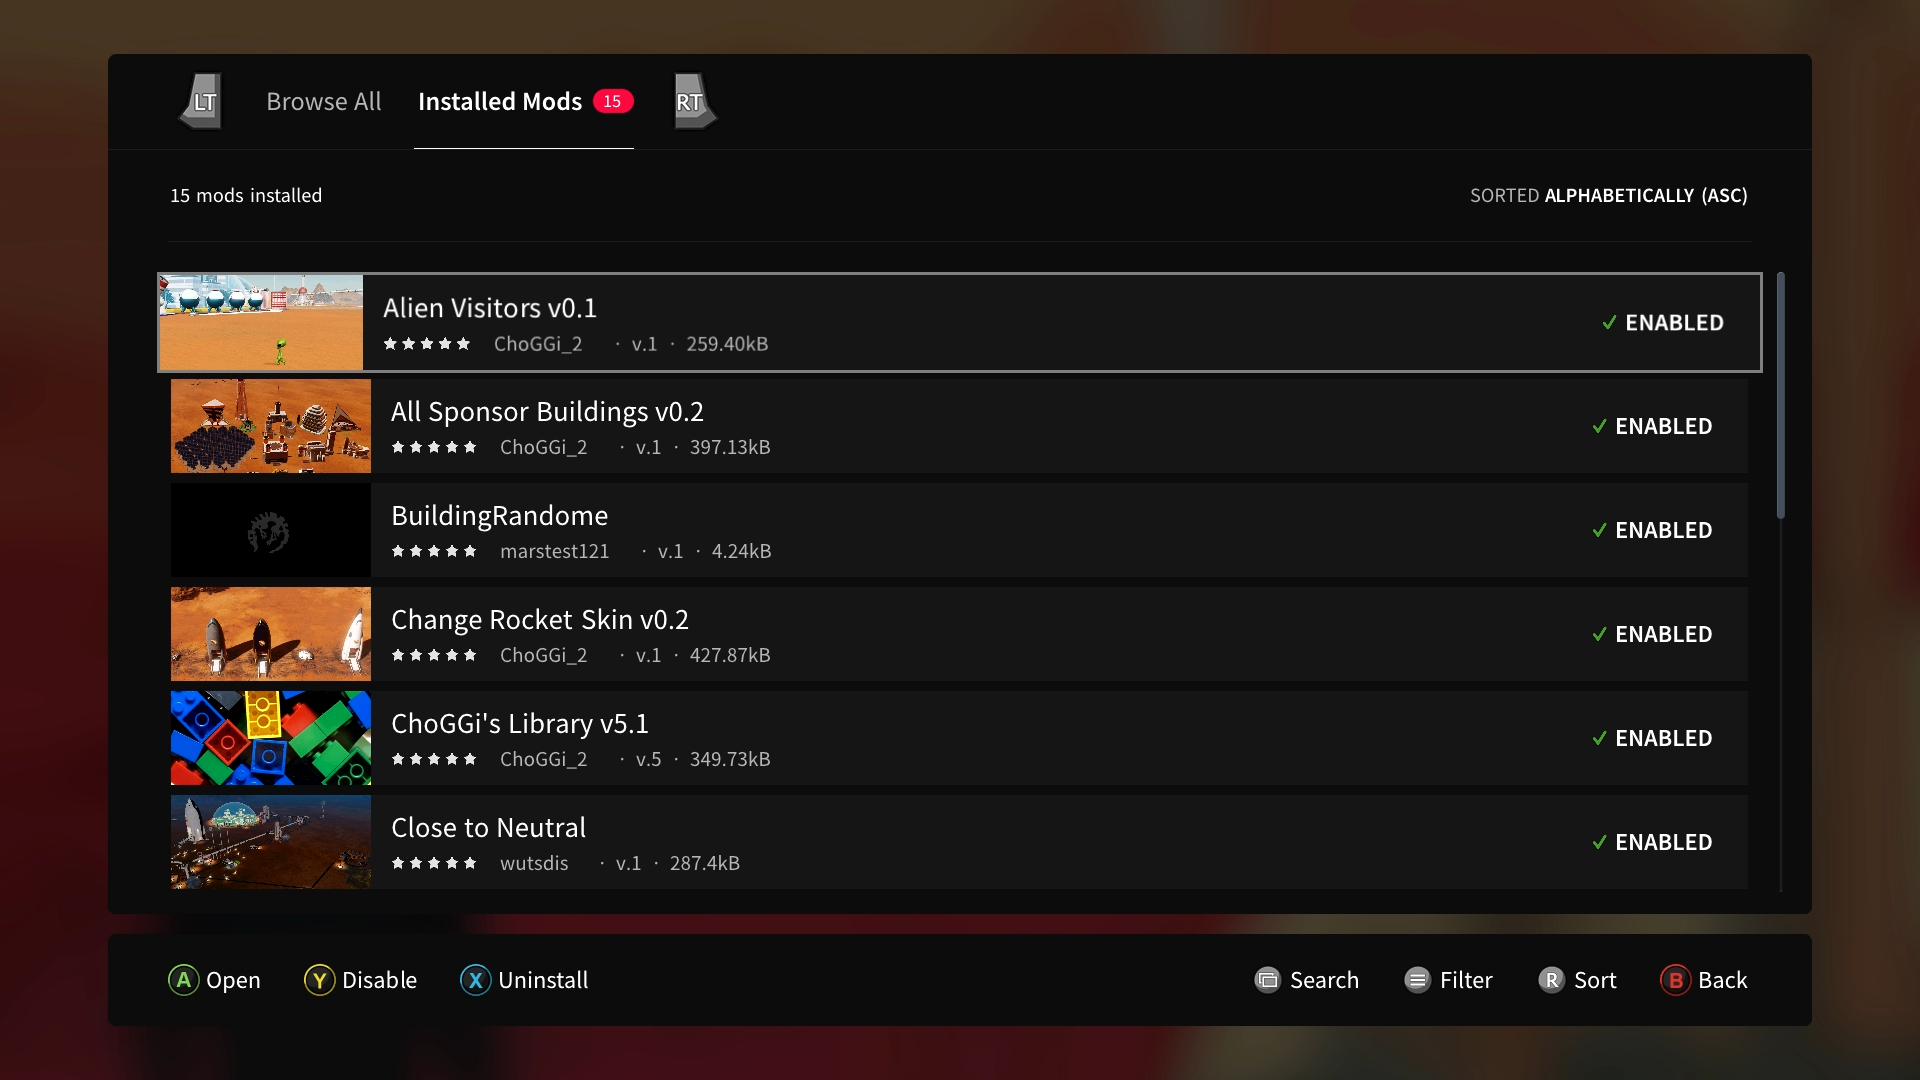Select the Browse All tab
The image size is (1920, 1080).
pos(323,100)
